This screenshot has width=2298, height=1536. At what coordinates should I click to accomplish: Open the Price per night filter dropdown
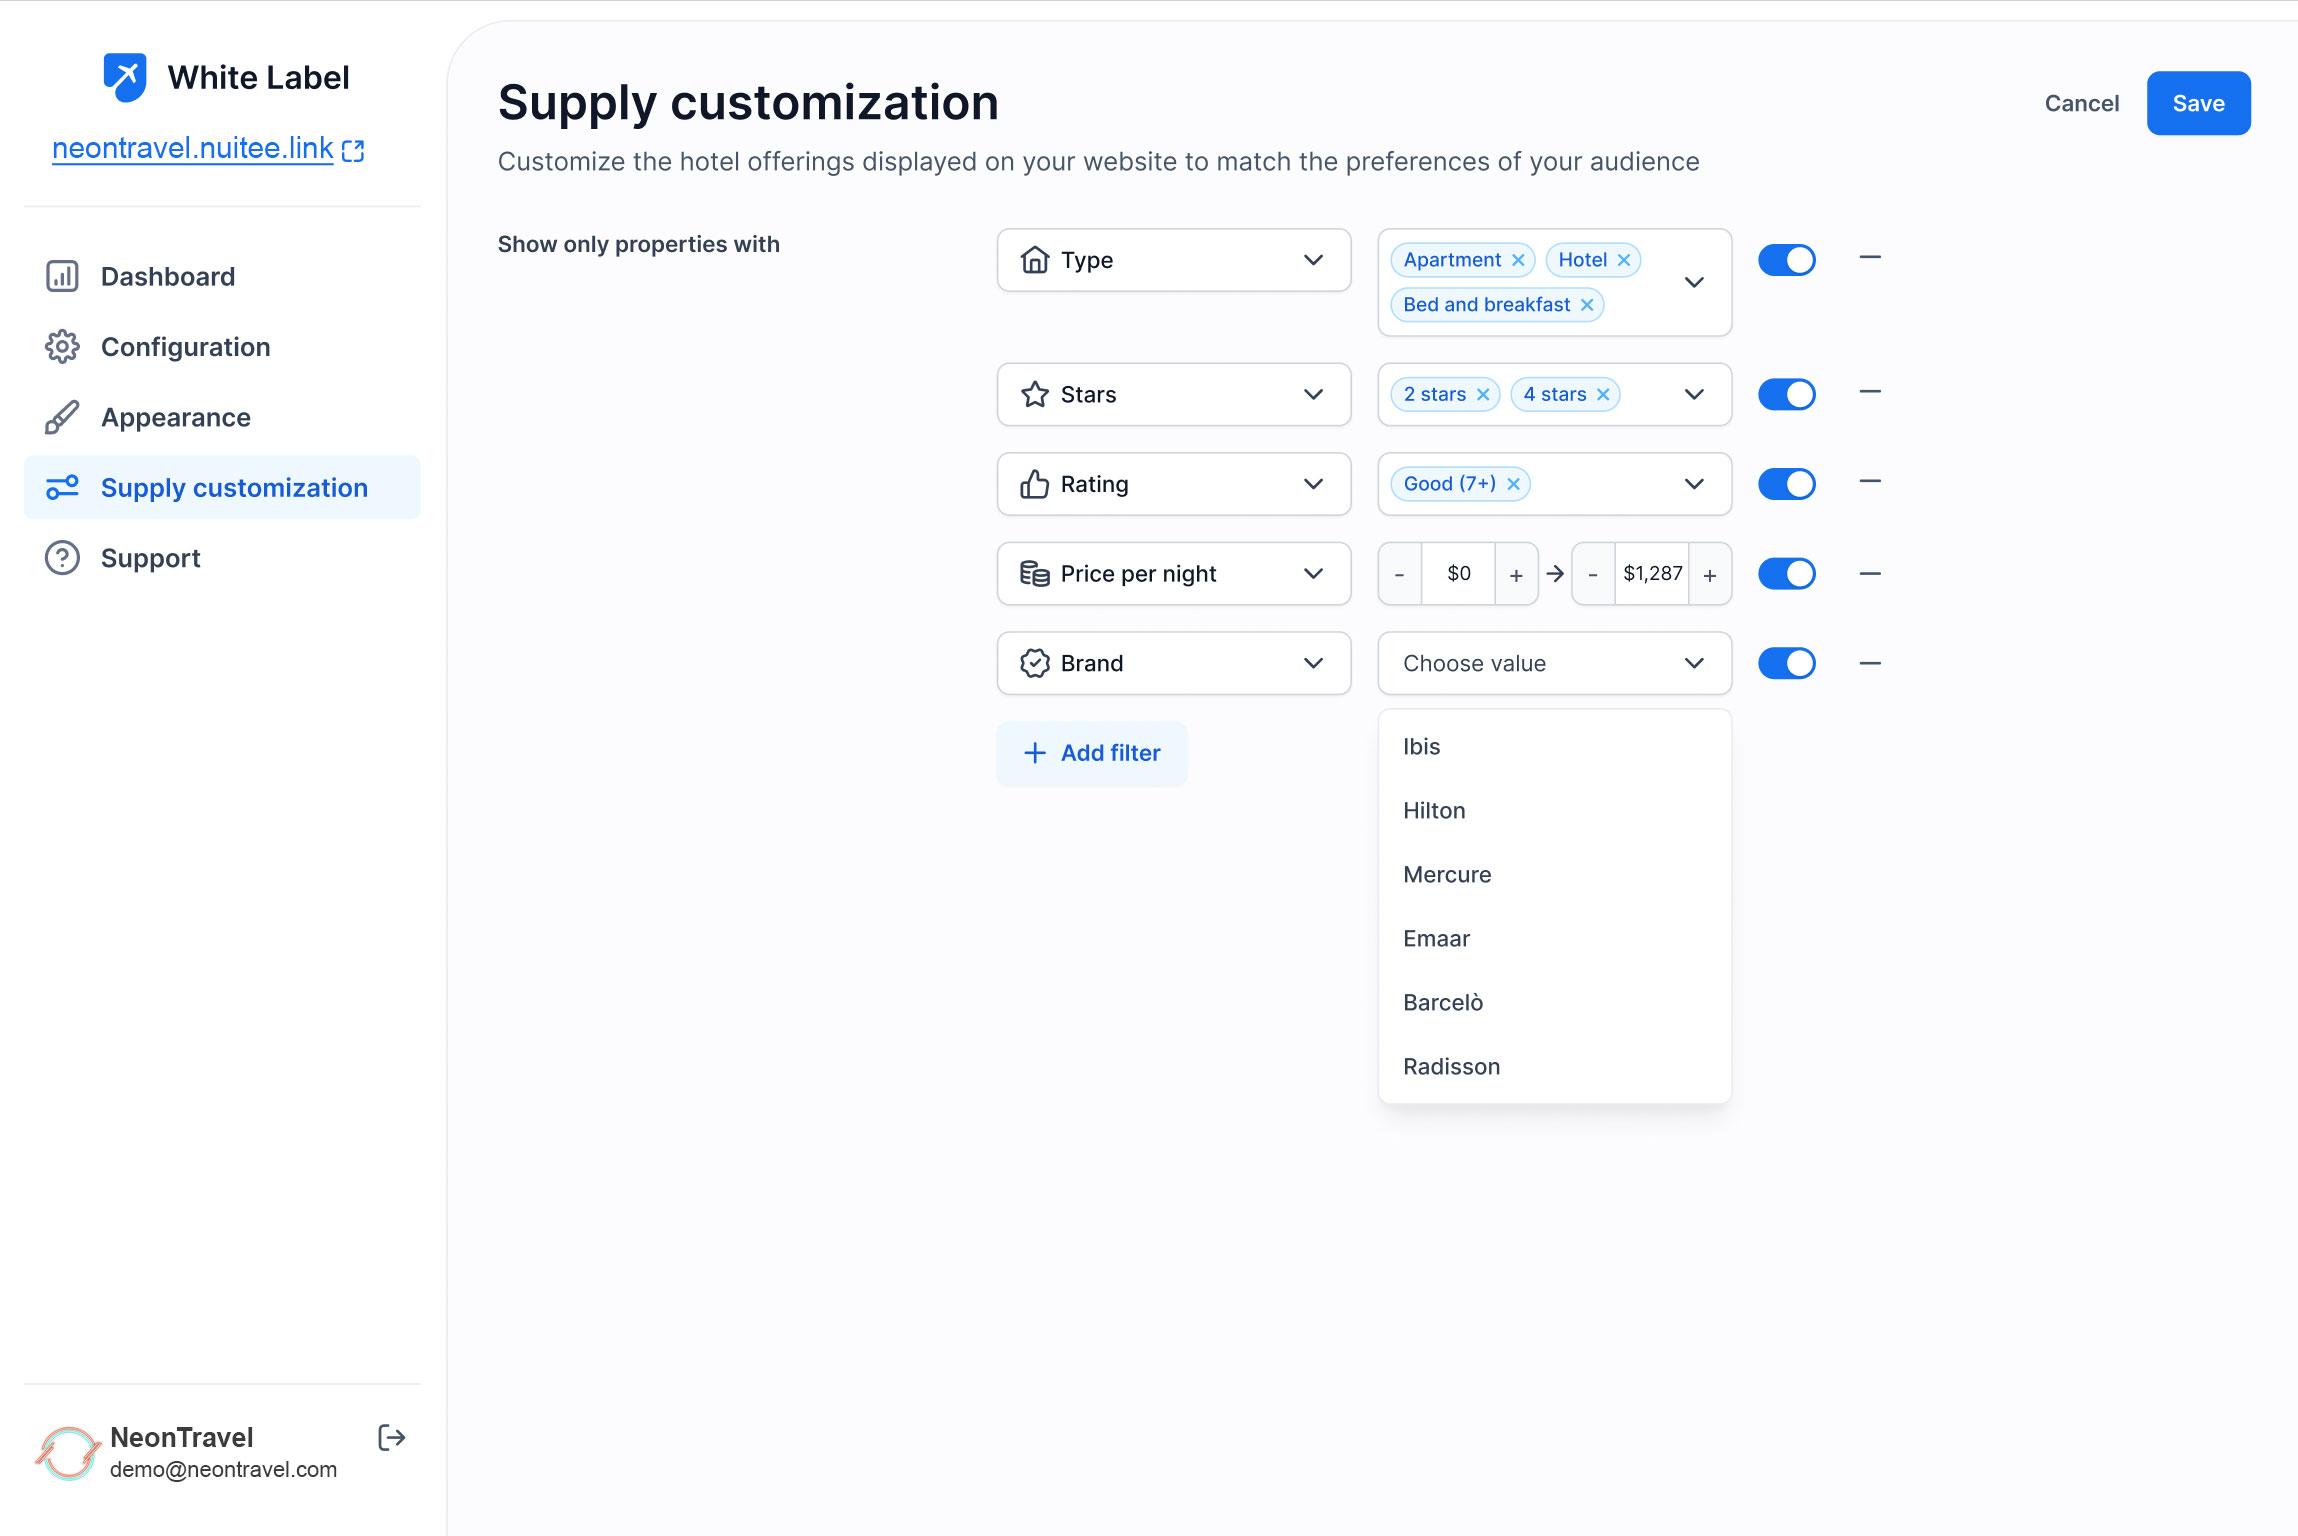1173,574
